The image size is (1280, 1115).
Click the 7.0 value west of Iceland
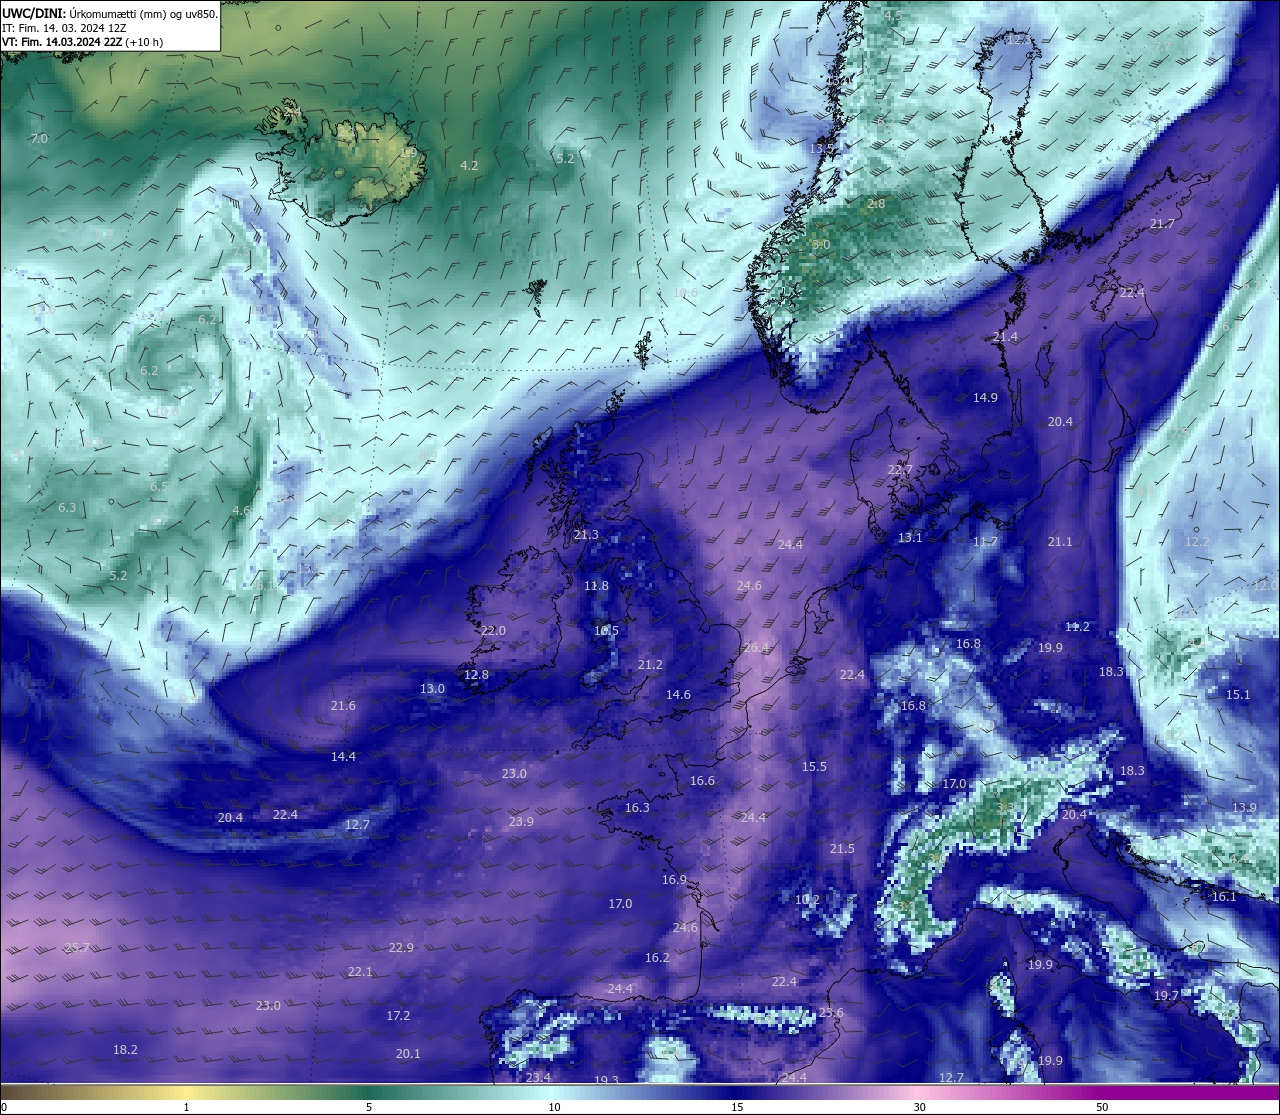coord(39,138)
